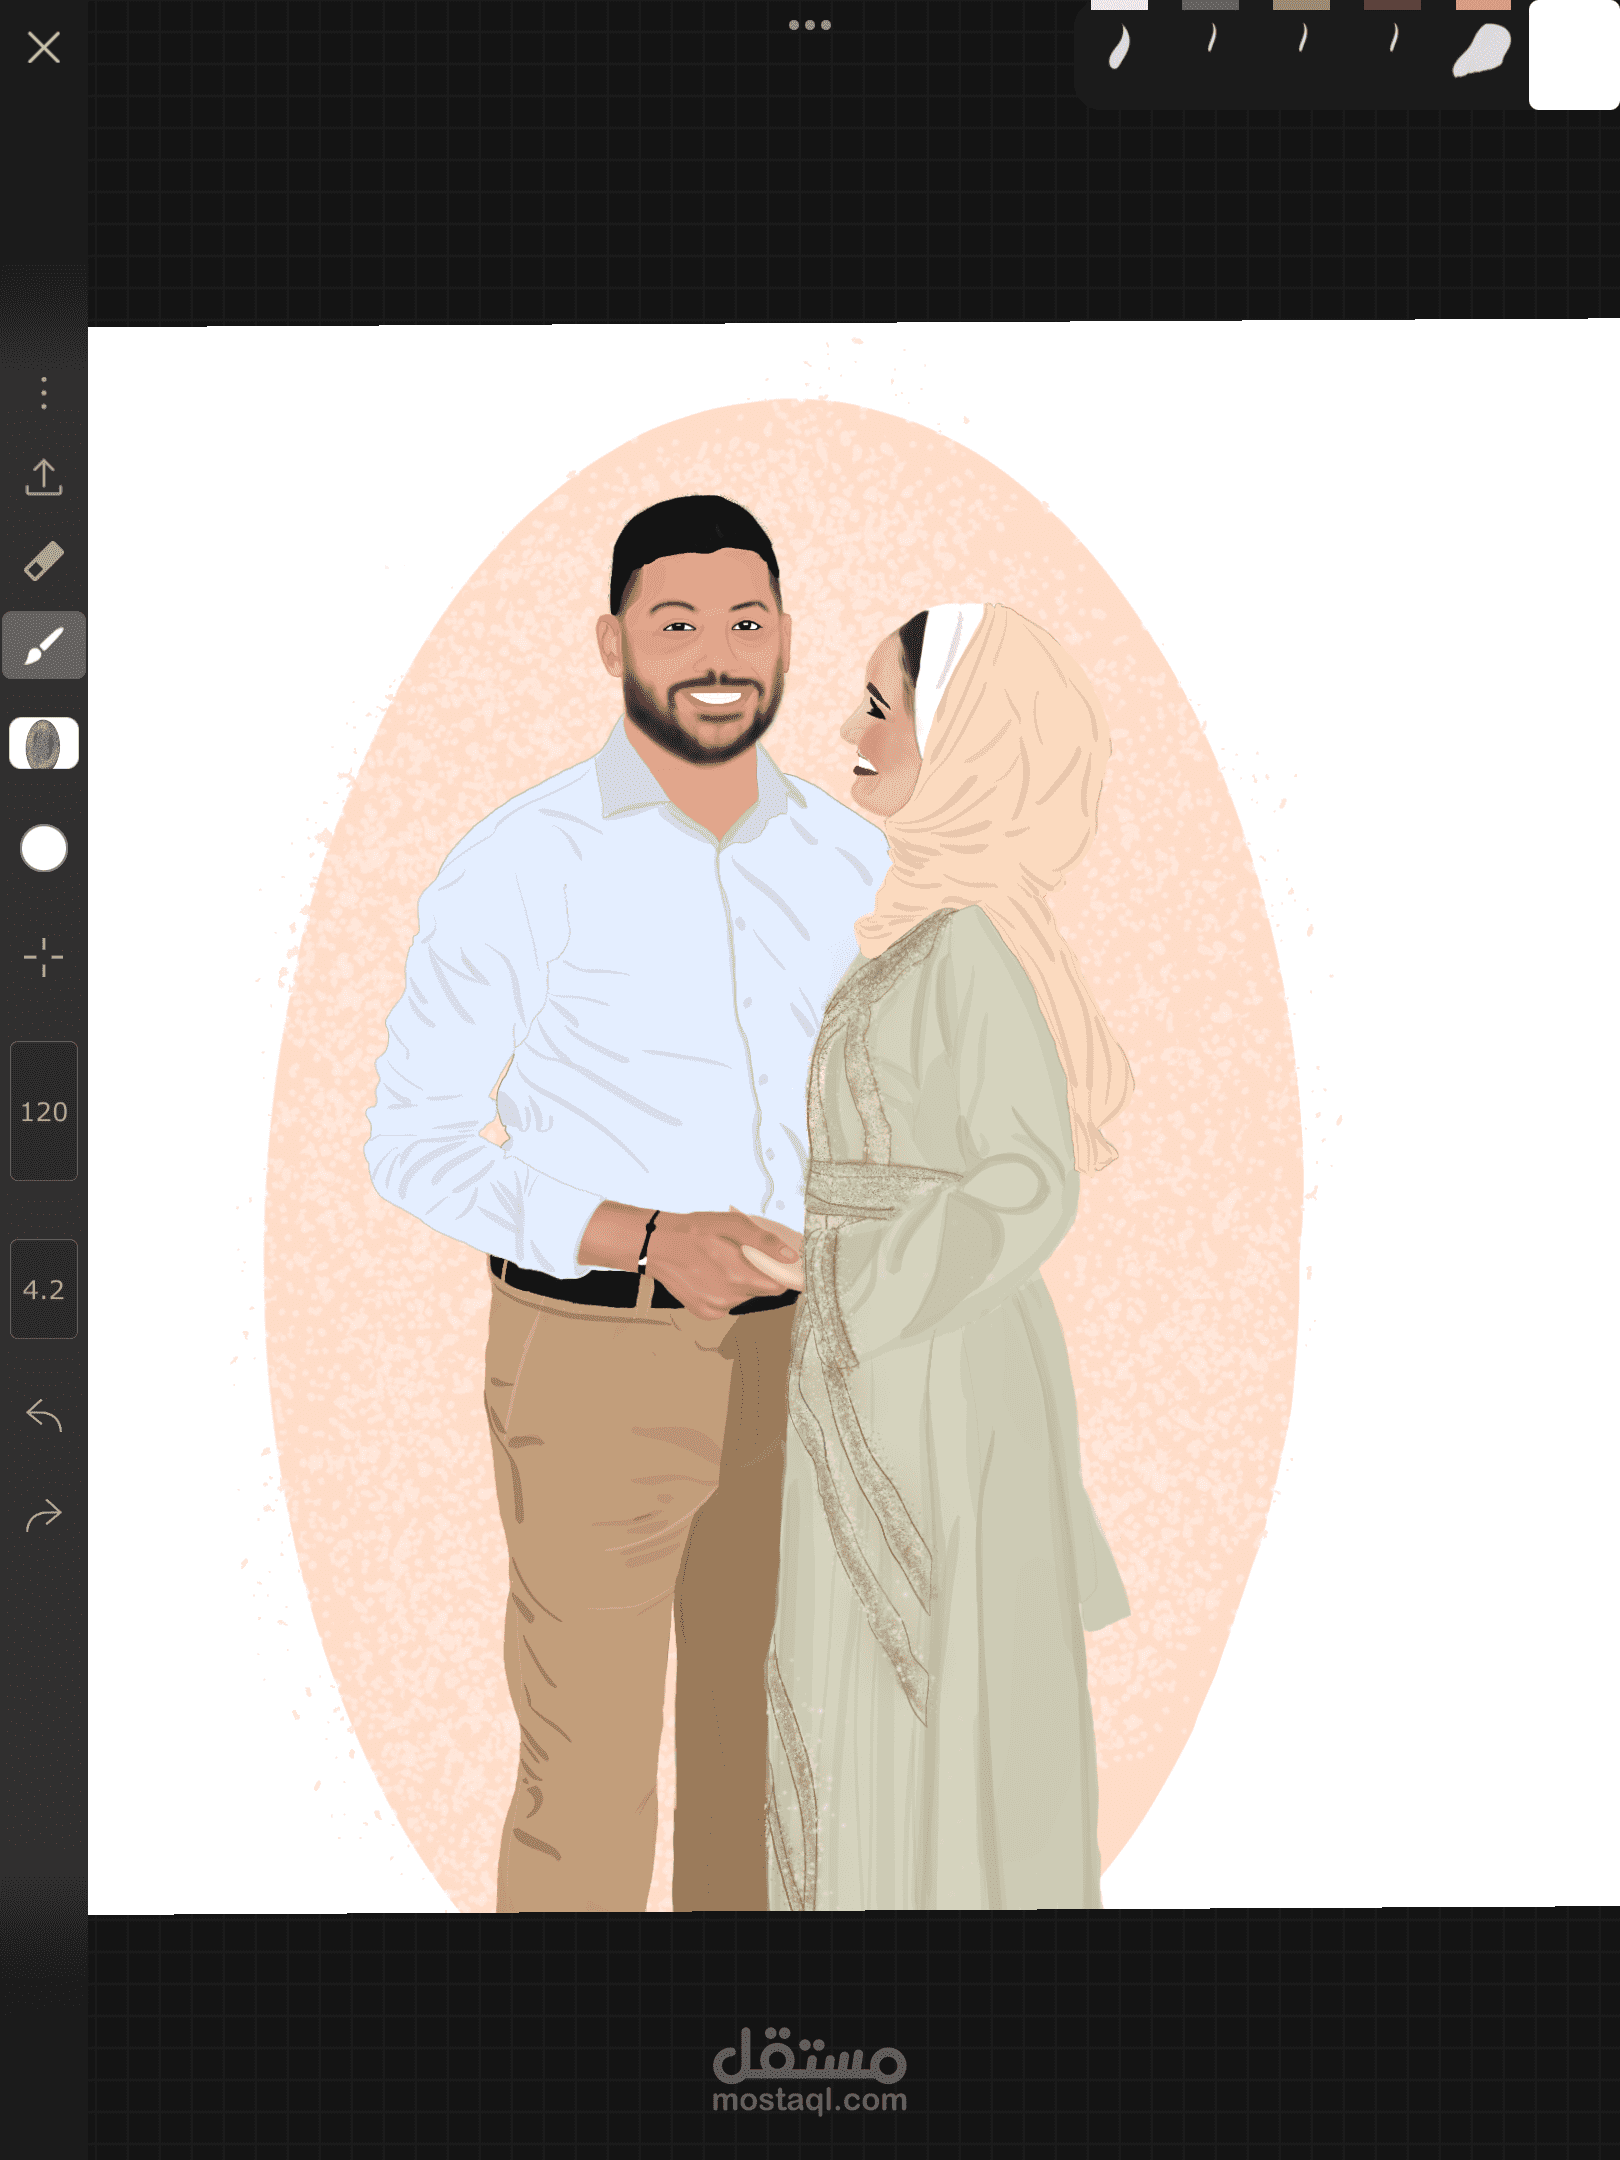Undo the last stroke

[44, 1415]
